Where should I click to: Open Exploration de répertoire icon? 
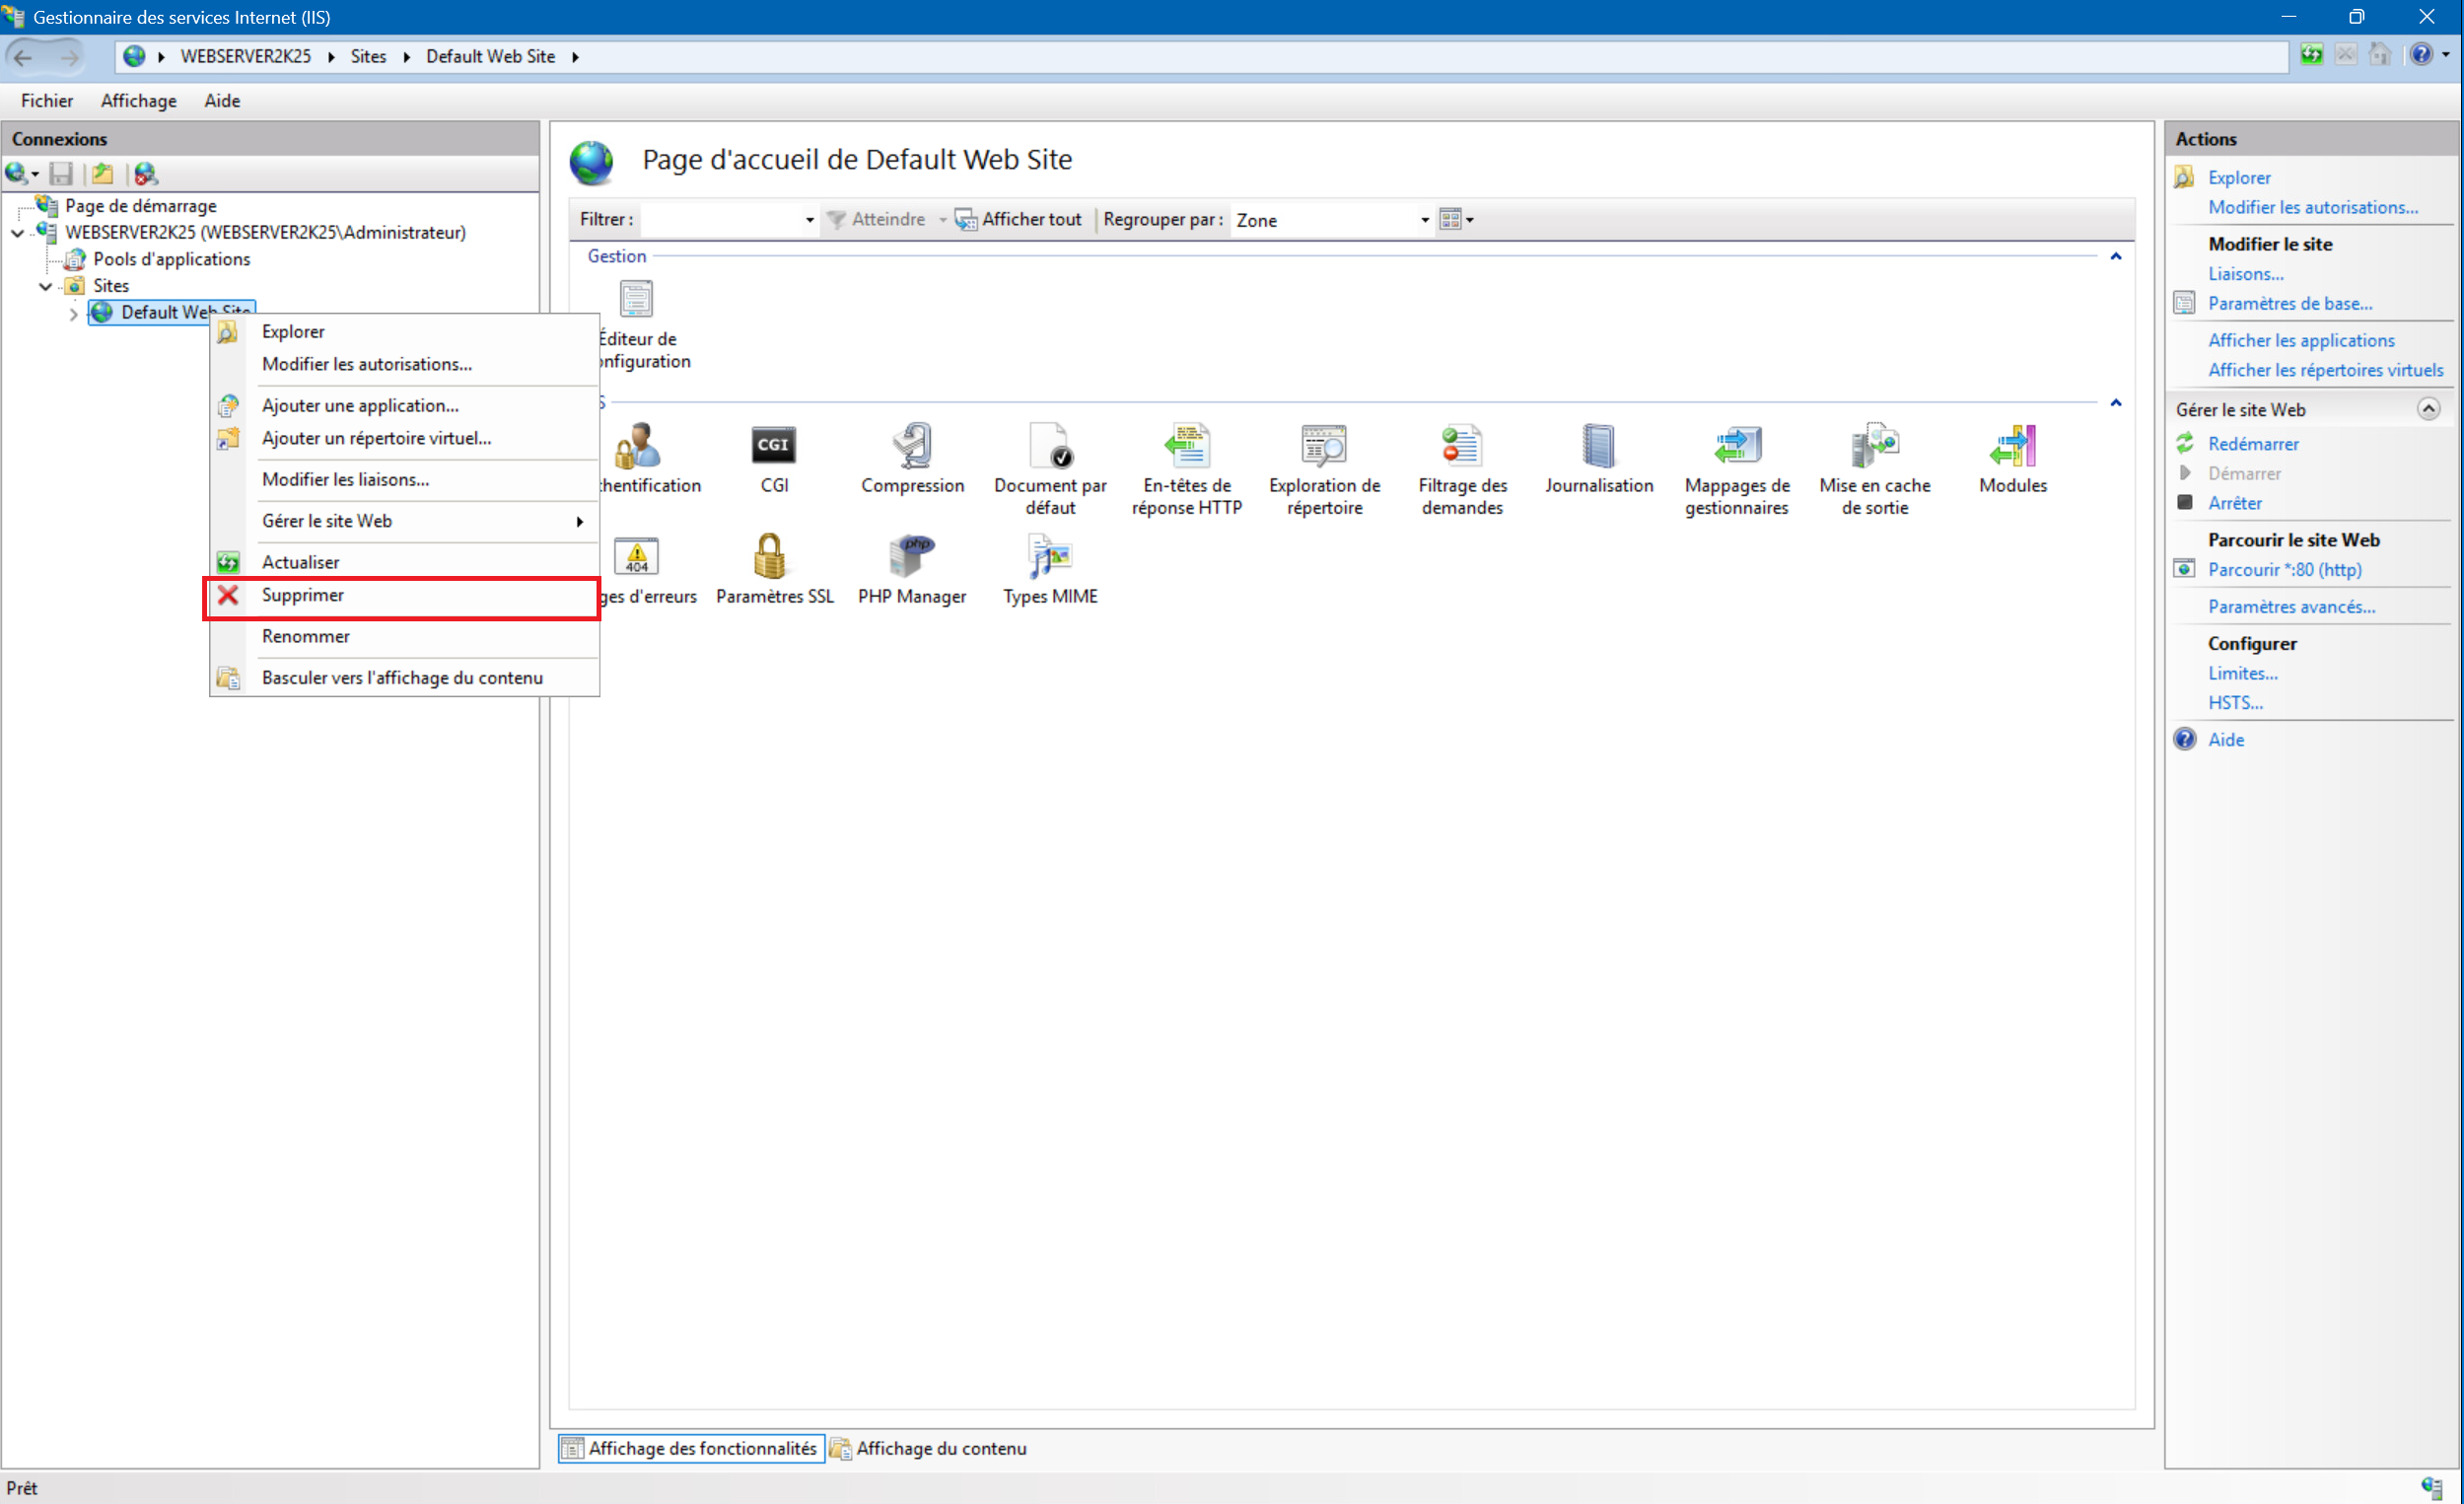pyautogui.click(x=1324, y=446)
